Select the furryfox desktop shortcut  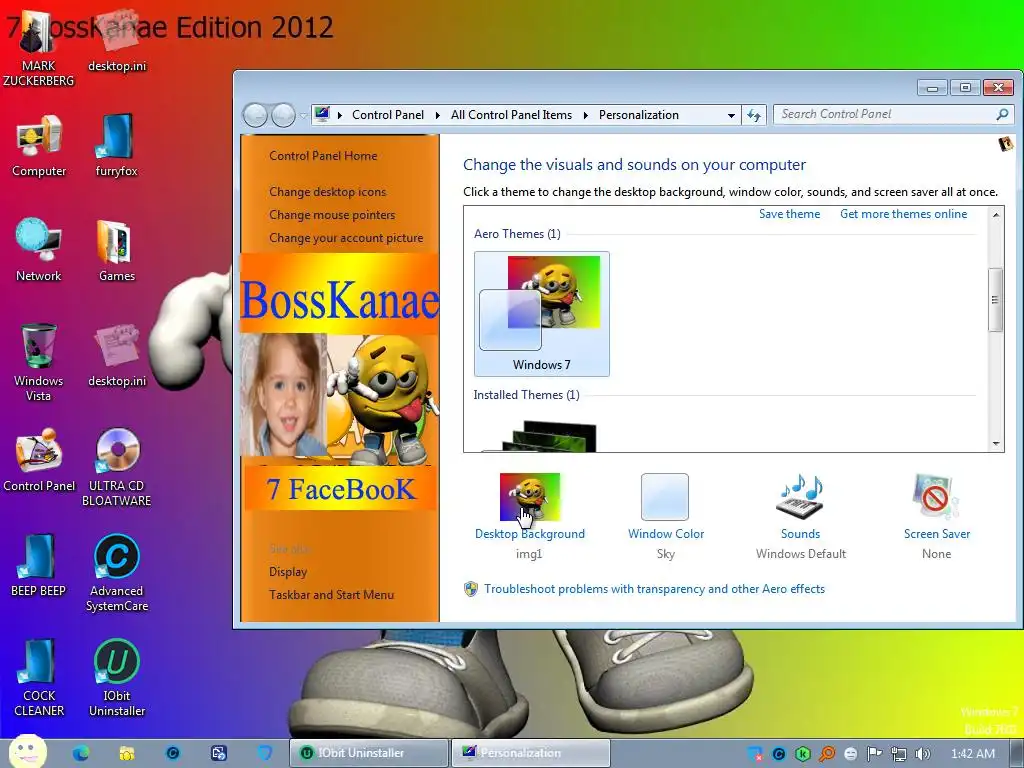116,146
